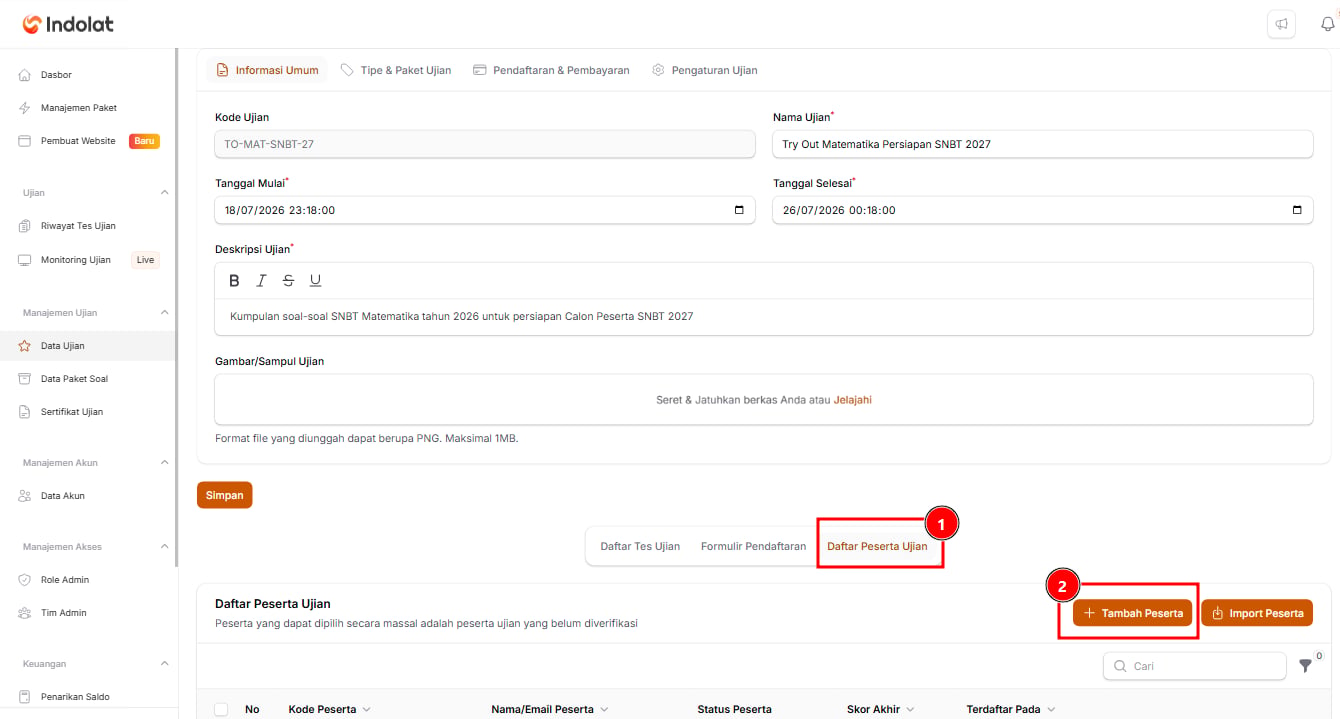Open the Daftar Tes Ujian tab
The height and width of the screenshot is (719, 1340).
[x=640, y=546]
